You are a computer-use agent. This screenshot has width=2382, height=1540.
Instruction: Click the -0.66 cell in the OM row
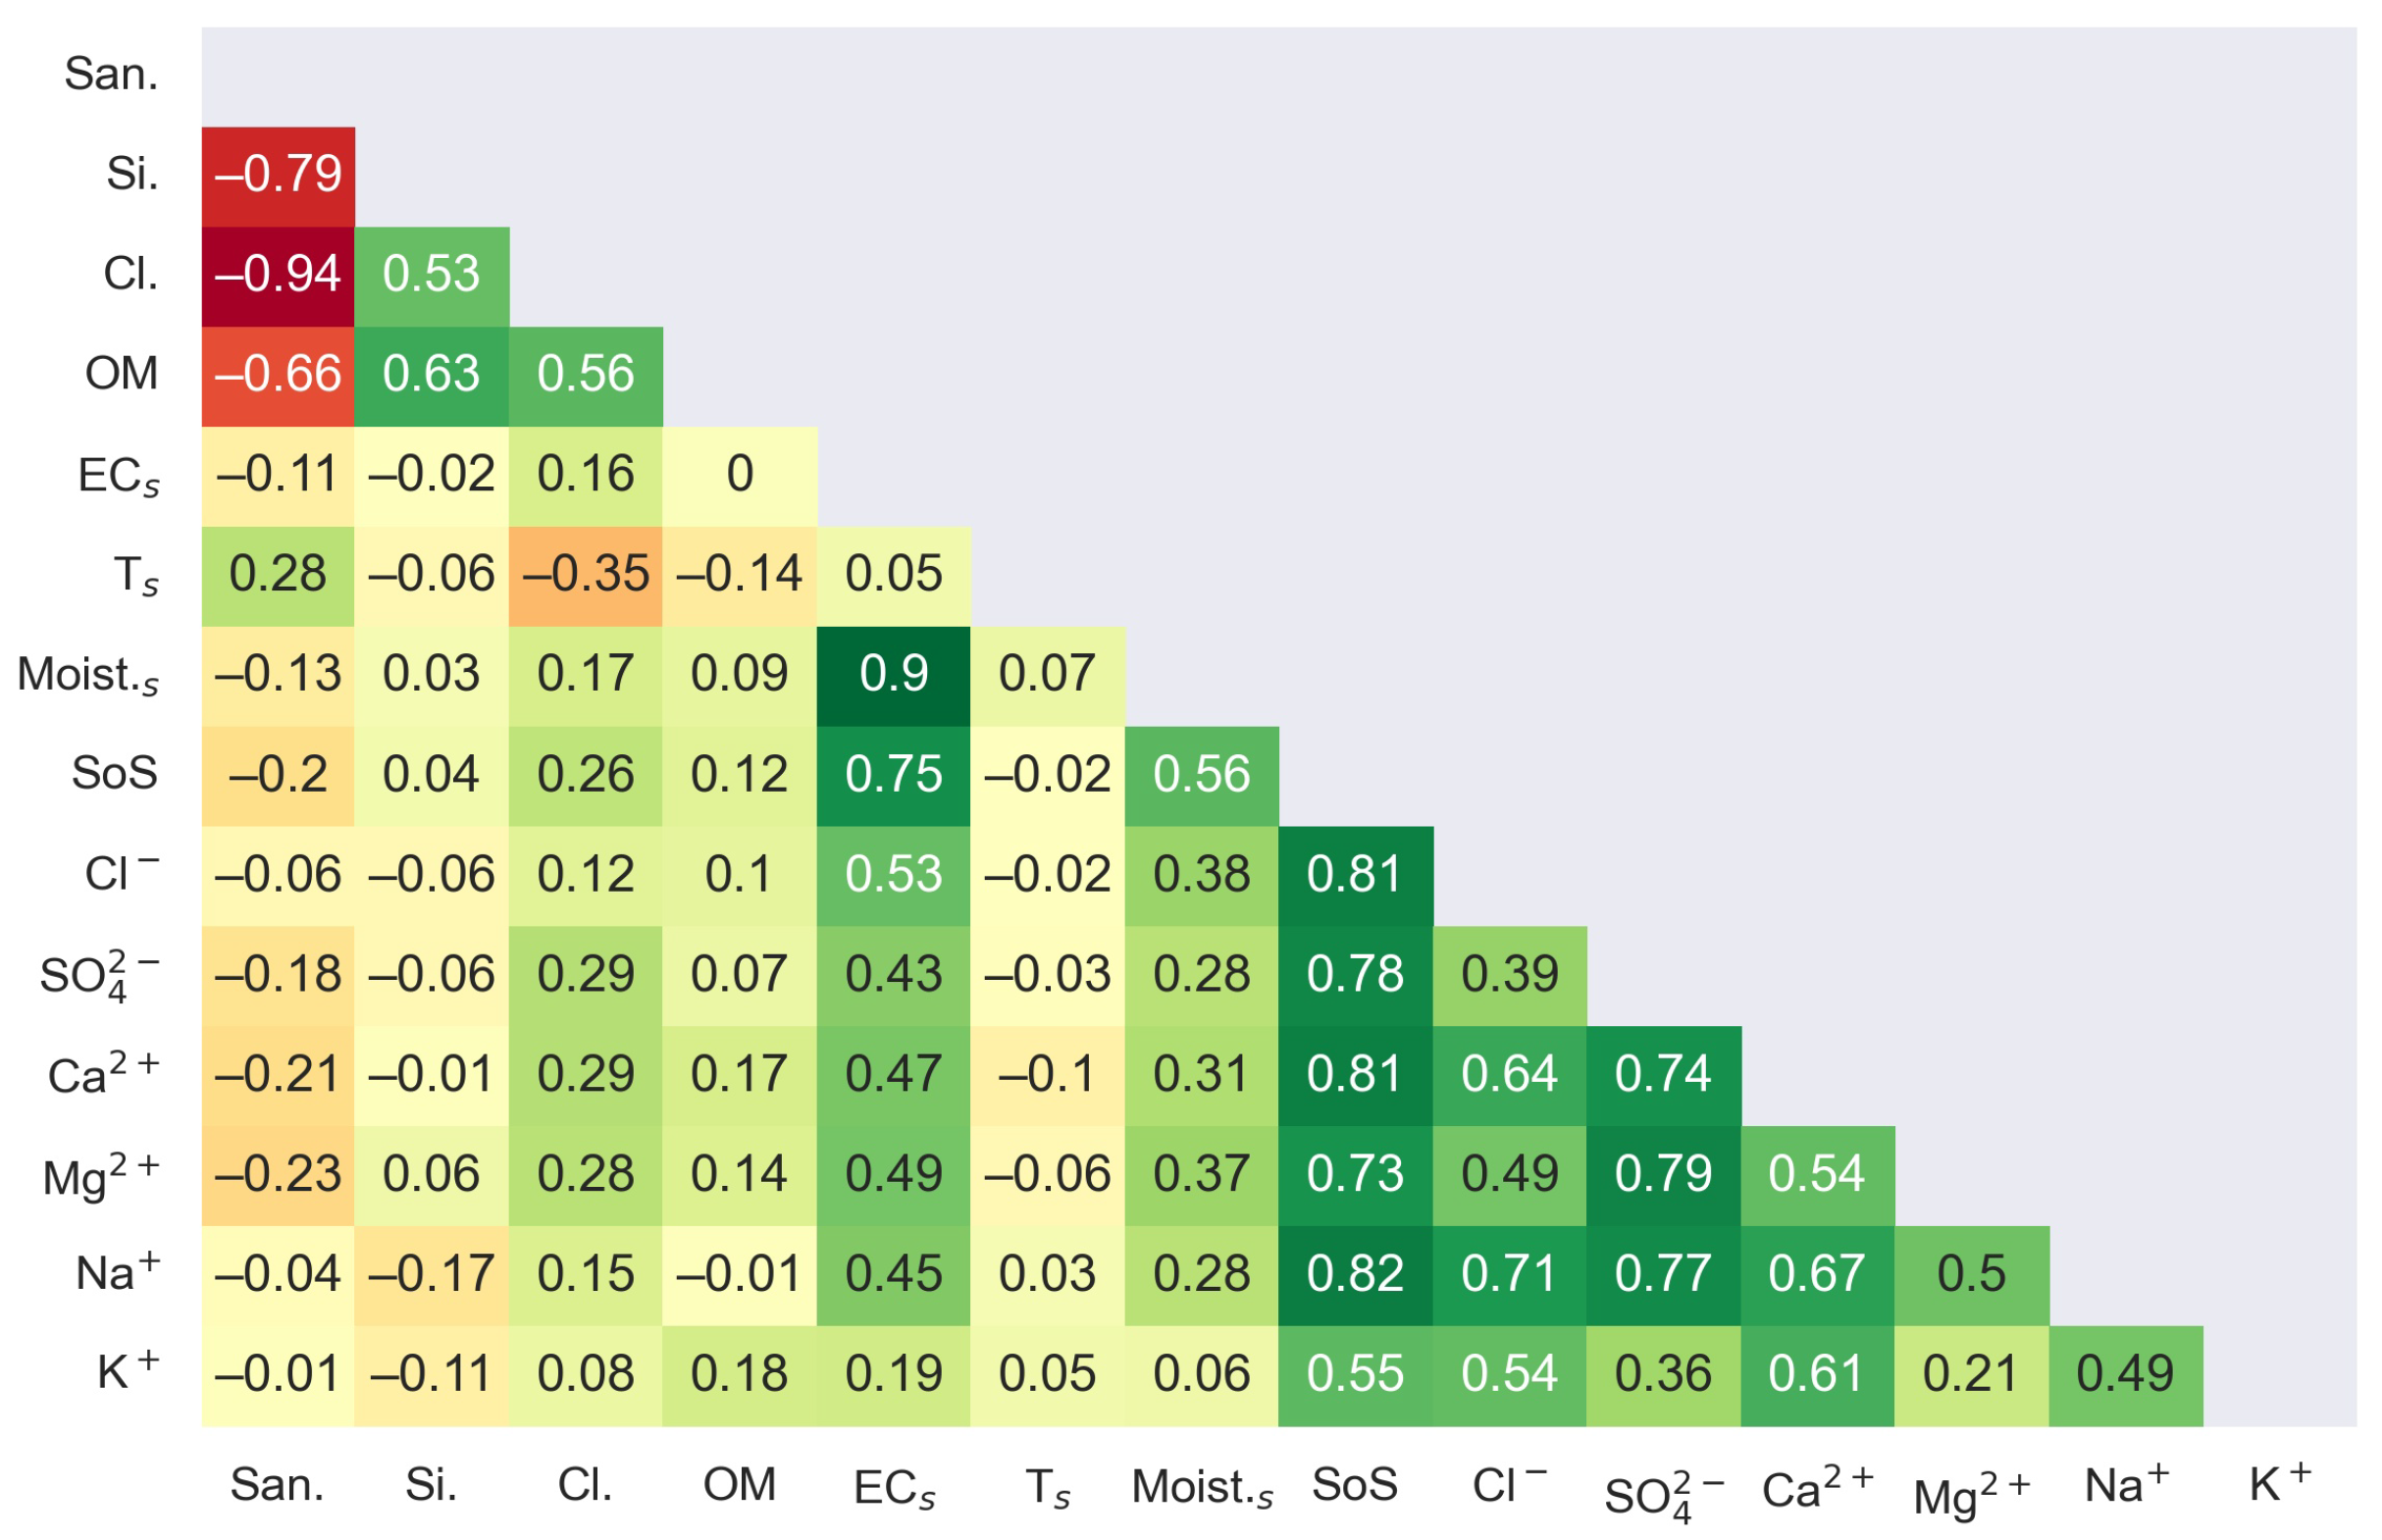[278, 376]
